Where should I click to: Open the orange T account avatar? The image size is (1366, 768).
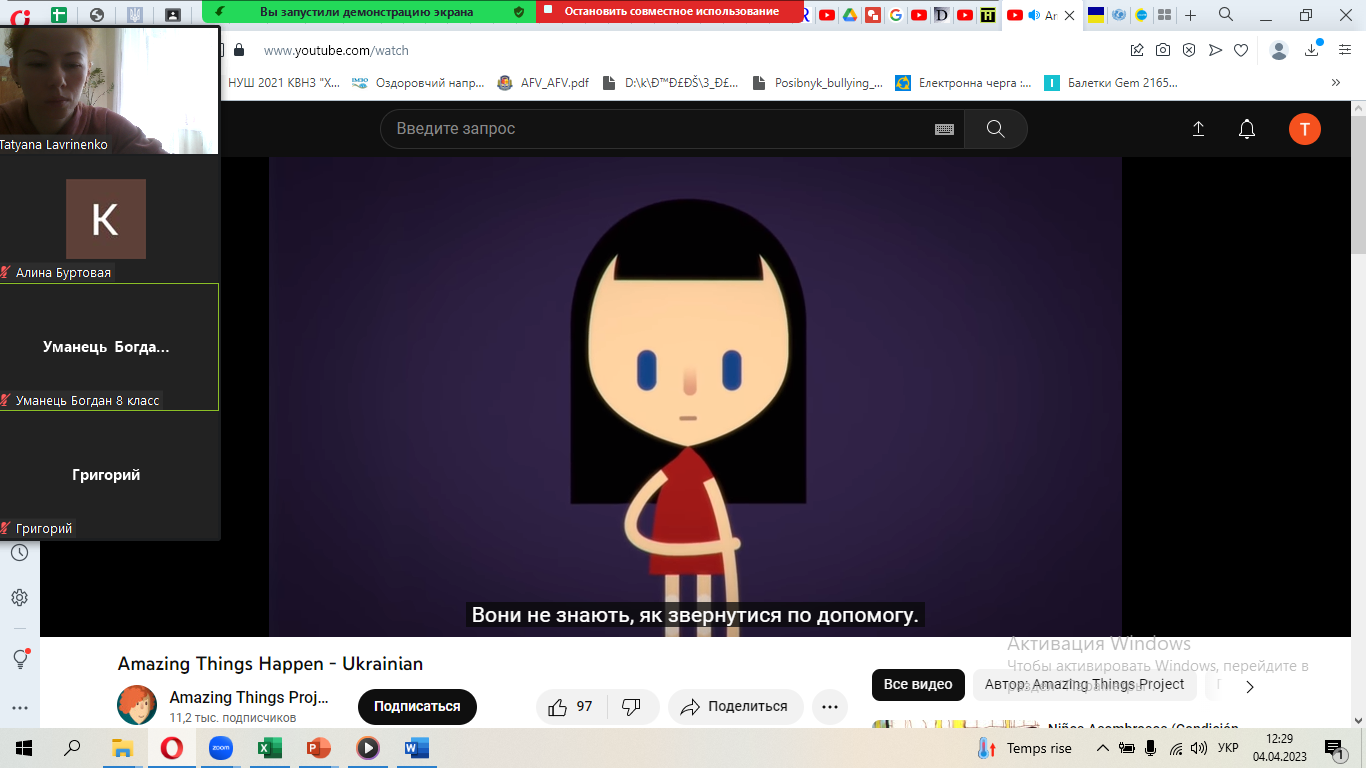coord(1305,129)
